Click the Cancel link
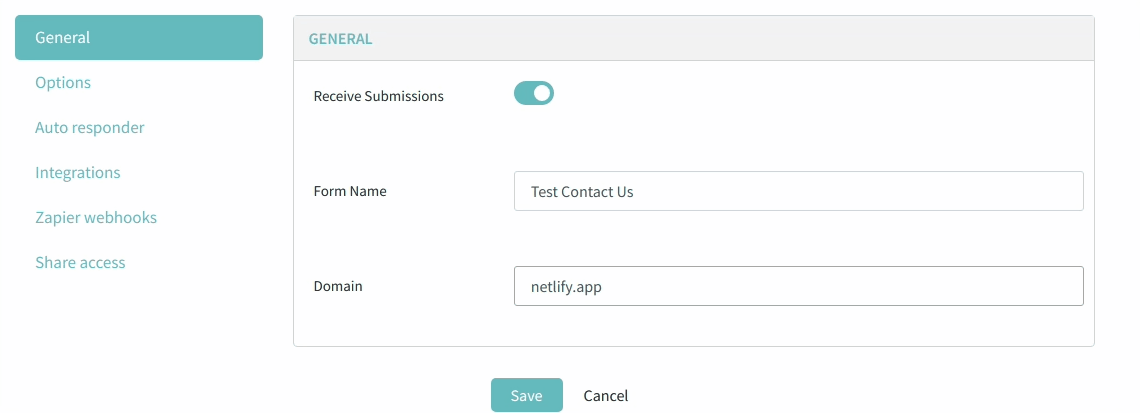The image size is (1140, 413). click(x=606, y=396)
